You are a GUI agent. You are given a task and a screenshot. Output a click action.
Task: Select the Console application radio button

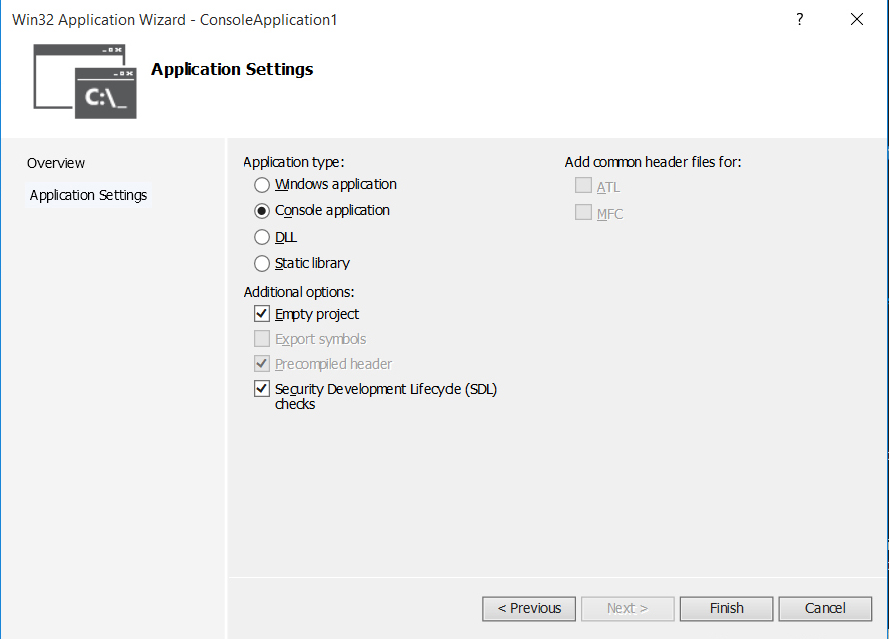[261, 211]
